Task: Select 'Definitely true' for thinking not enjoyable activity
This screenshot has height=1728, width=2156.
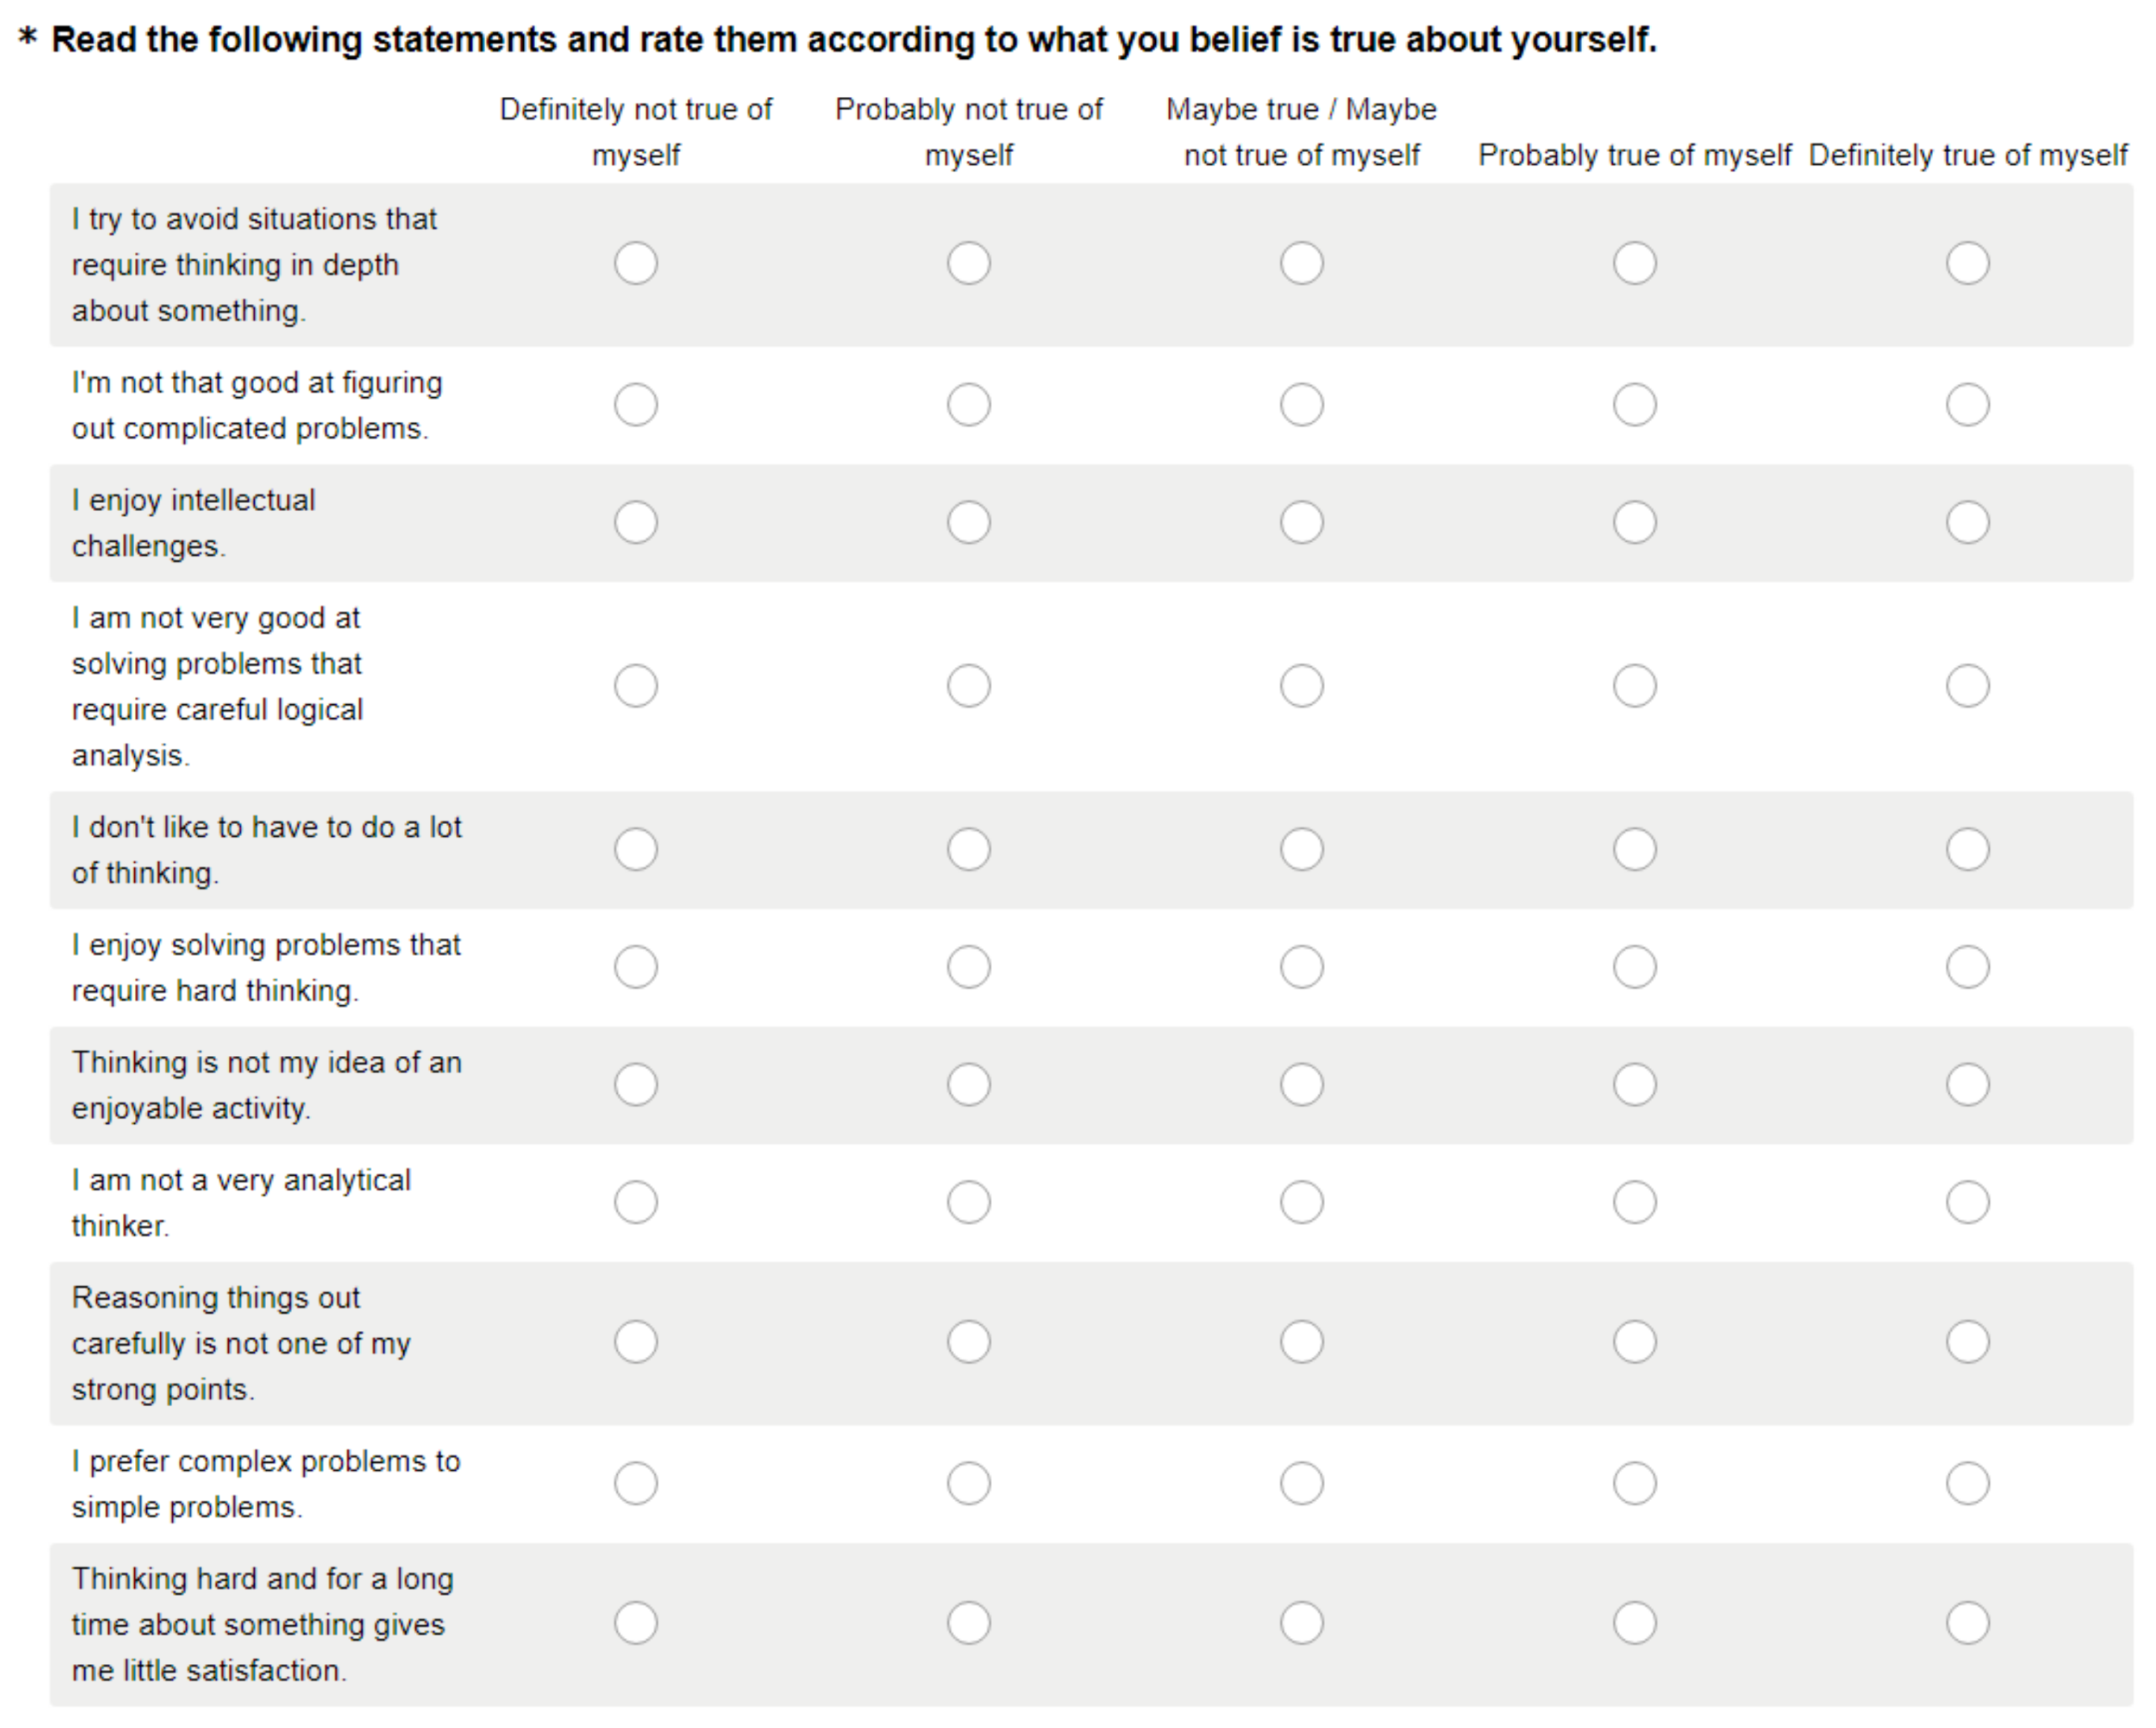Action: [x=1967, y=1084]
